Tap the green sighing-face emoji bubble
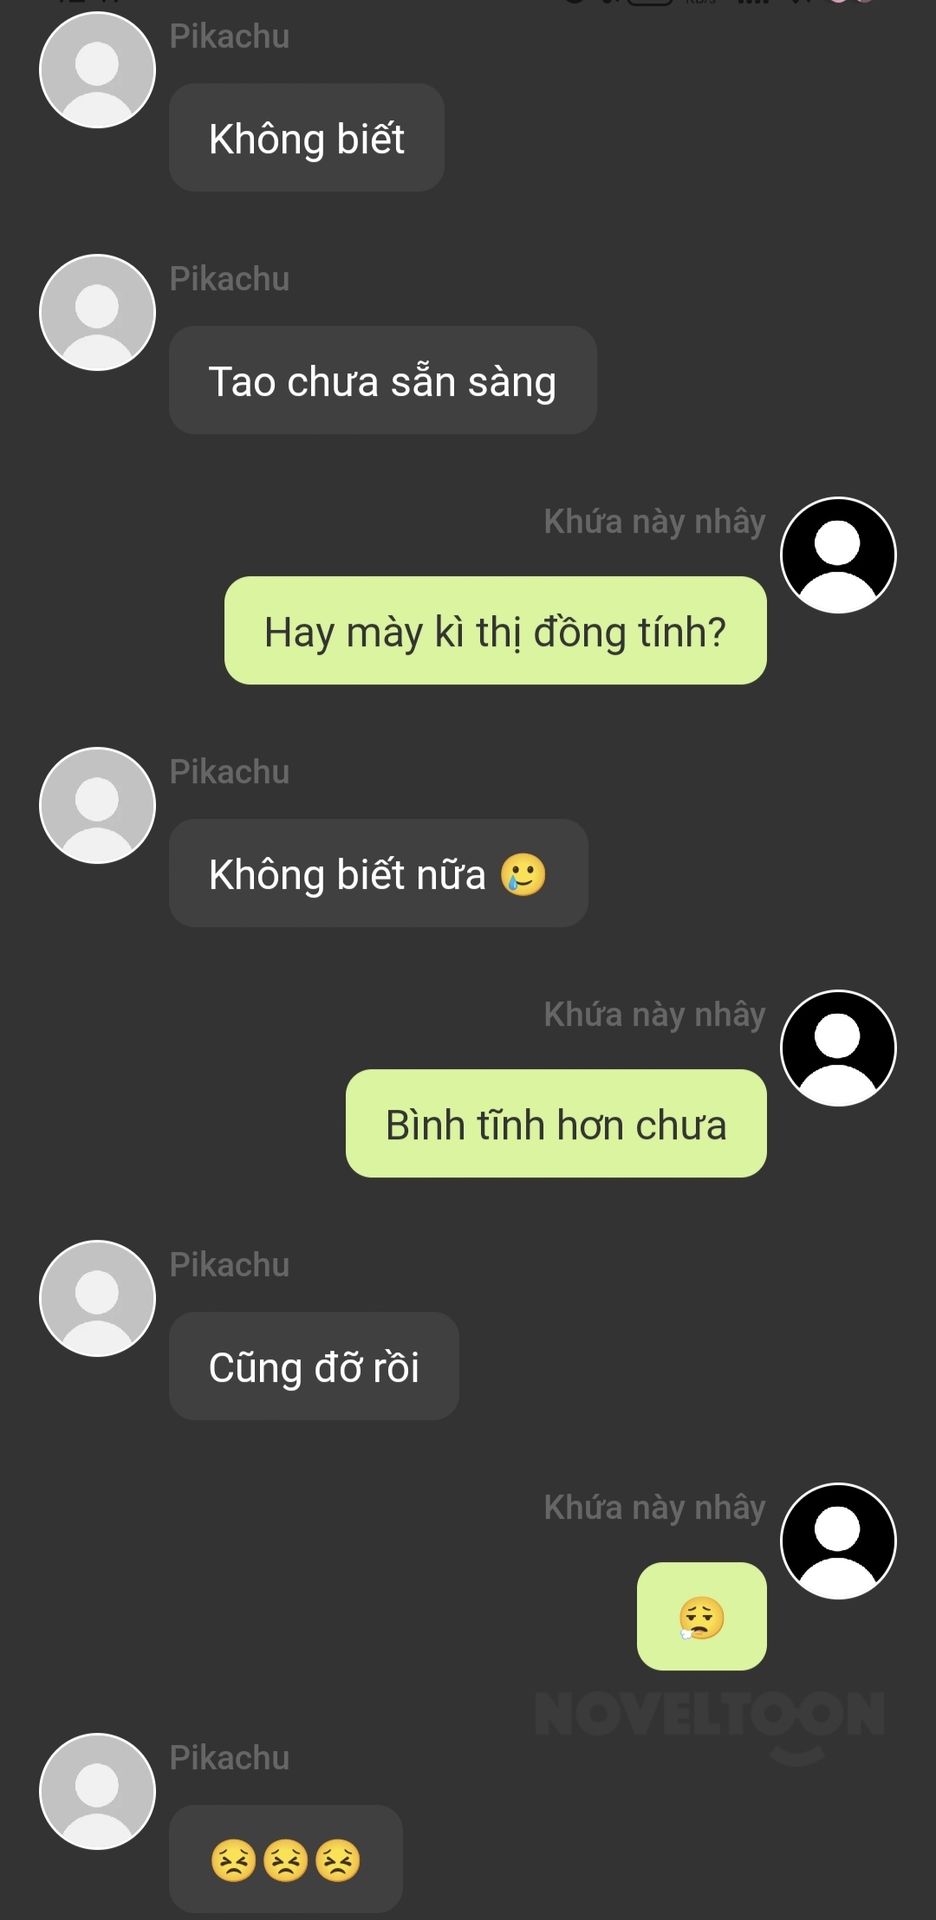 pyautogui.click(x=702, y=1616)
